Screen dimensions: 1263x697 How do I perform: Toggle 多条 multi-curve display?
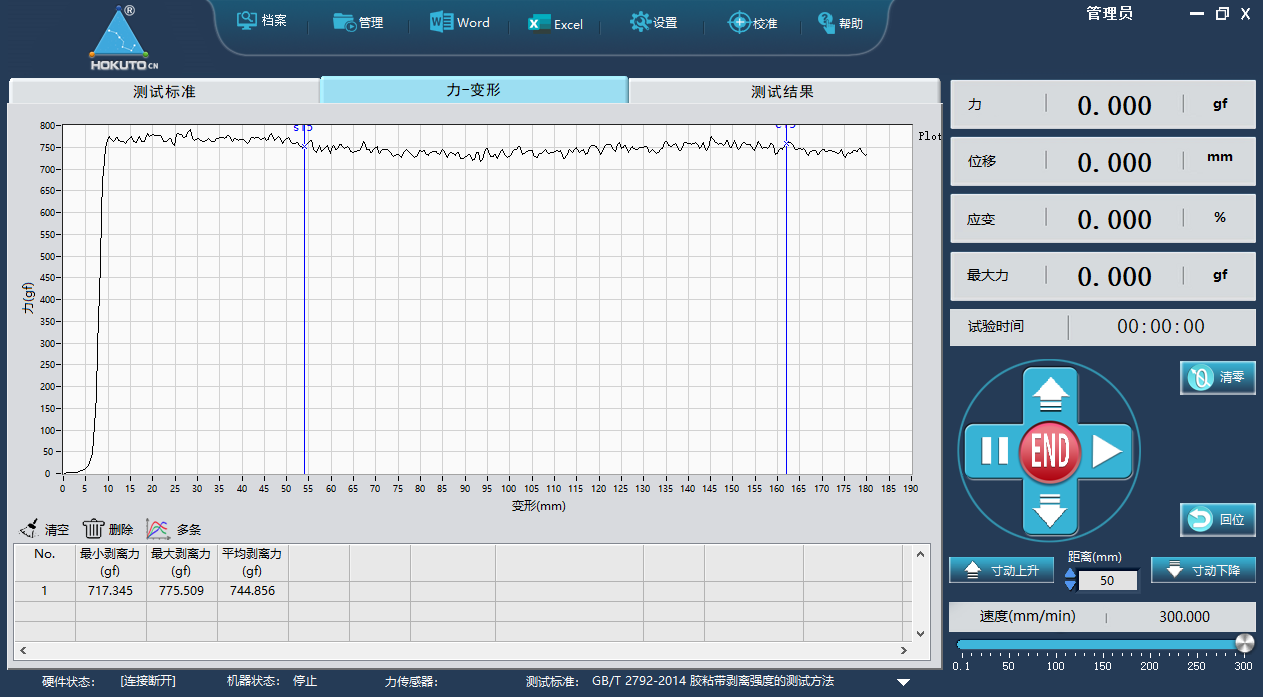tap(158, 529)
